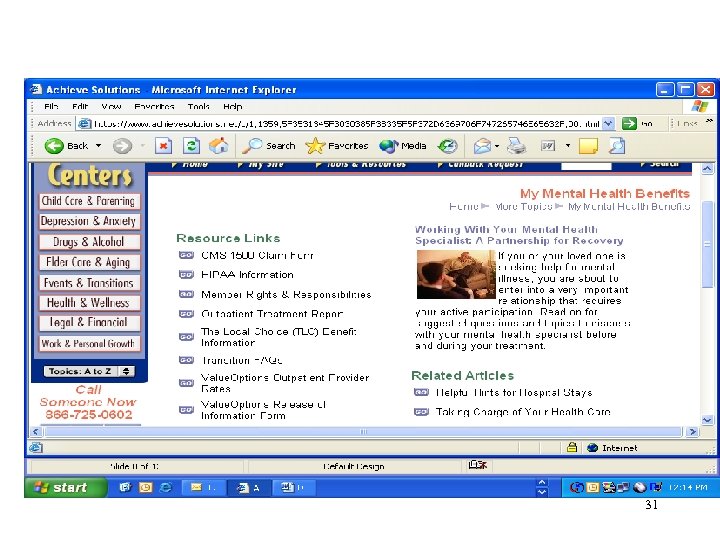
Task: Expand the Mail button dropdown arrow
Action: (497, 146)
